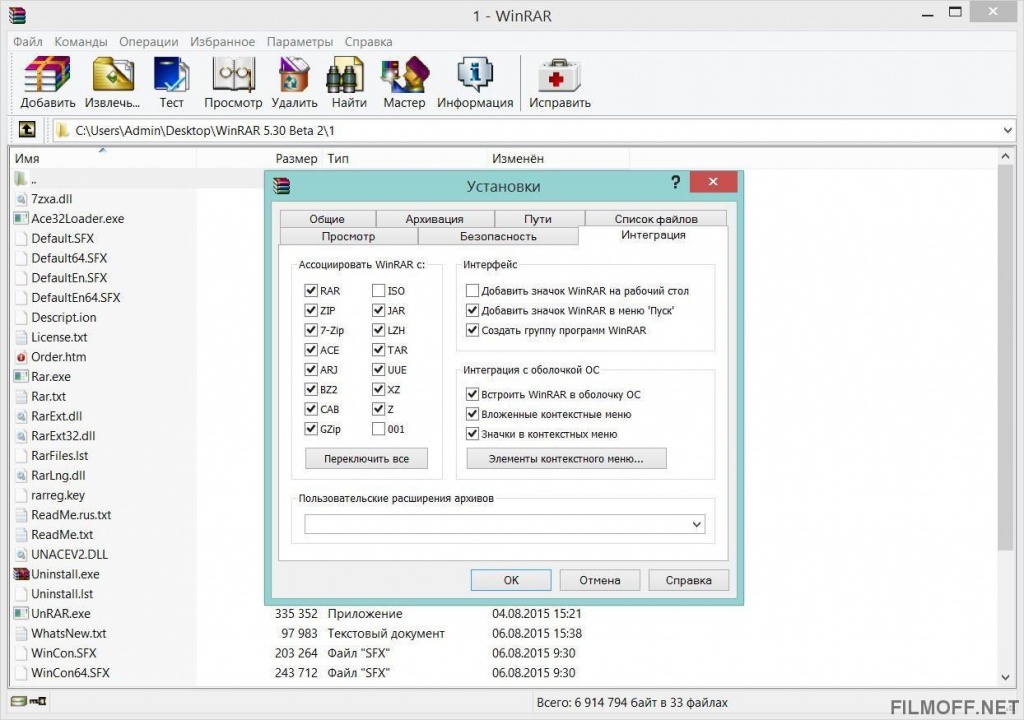Select the Order.htm file icon
Image resolution: width=1024 pixels, height=720 pixels.
point(22,357)
